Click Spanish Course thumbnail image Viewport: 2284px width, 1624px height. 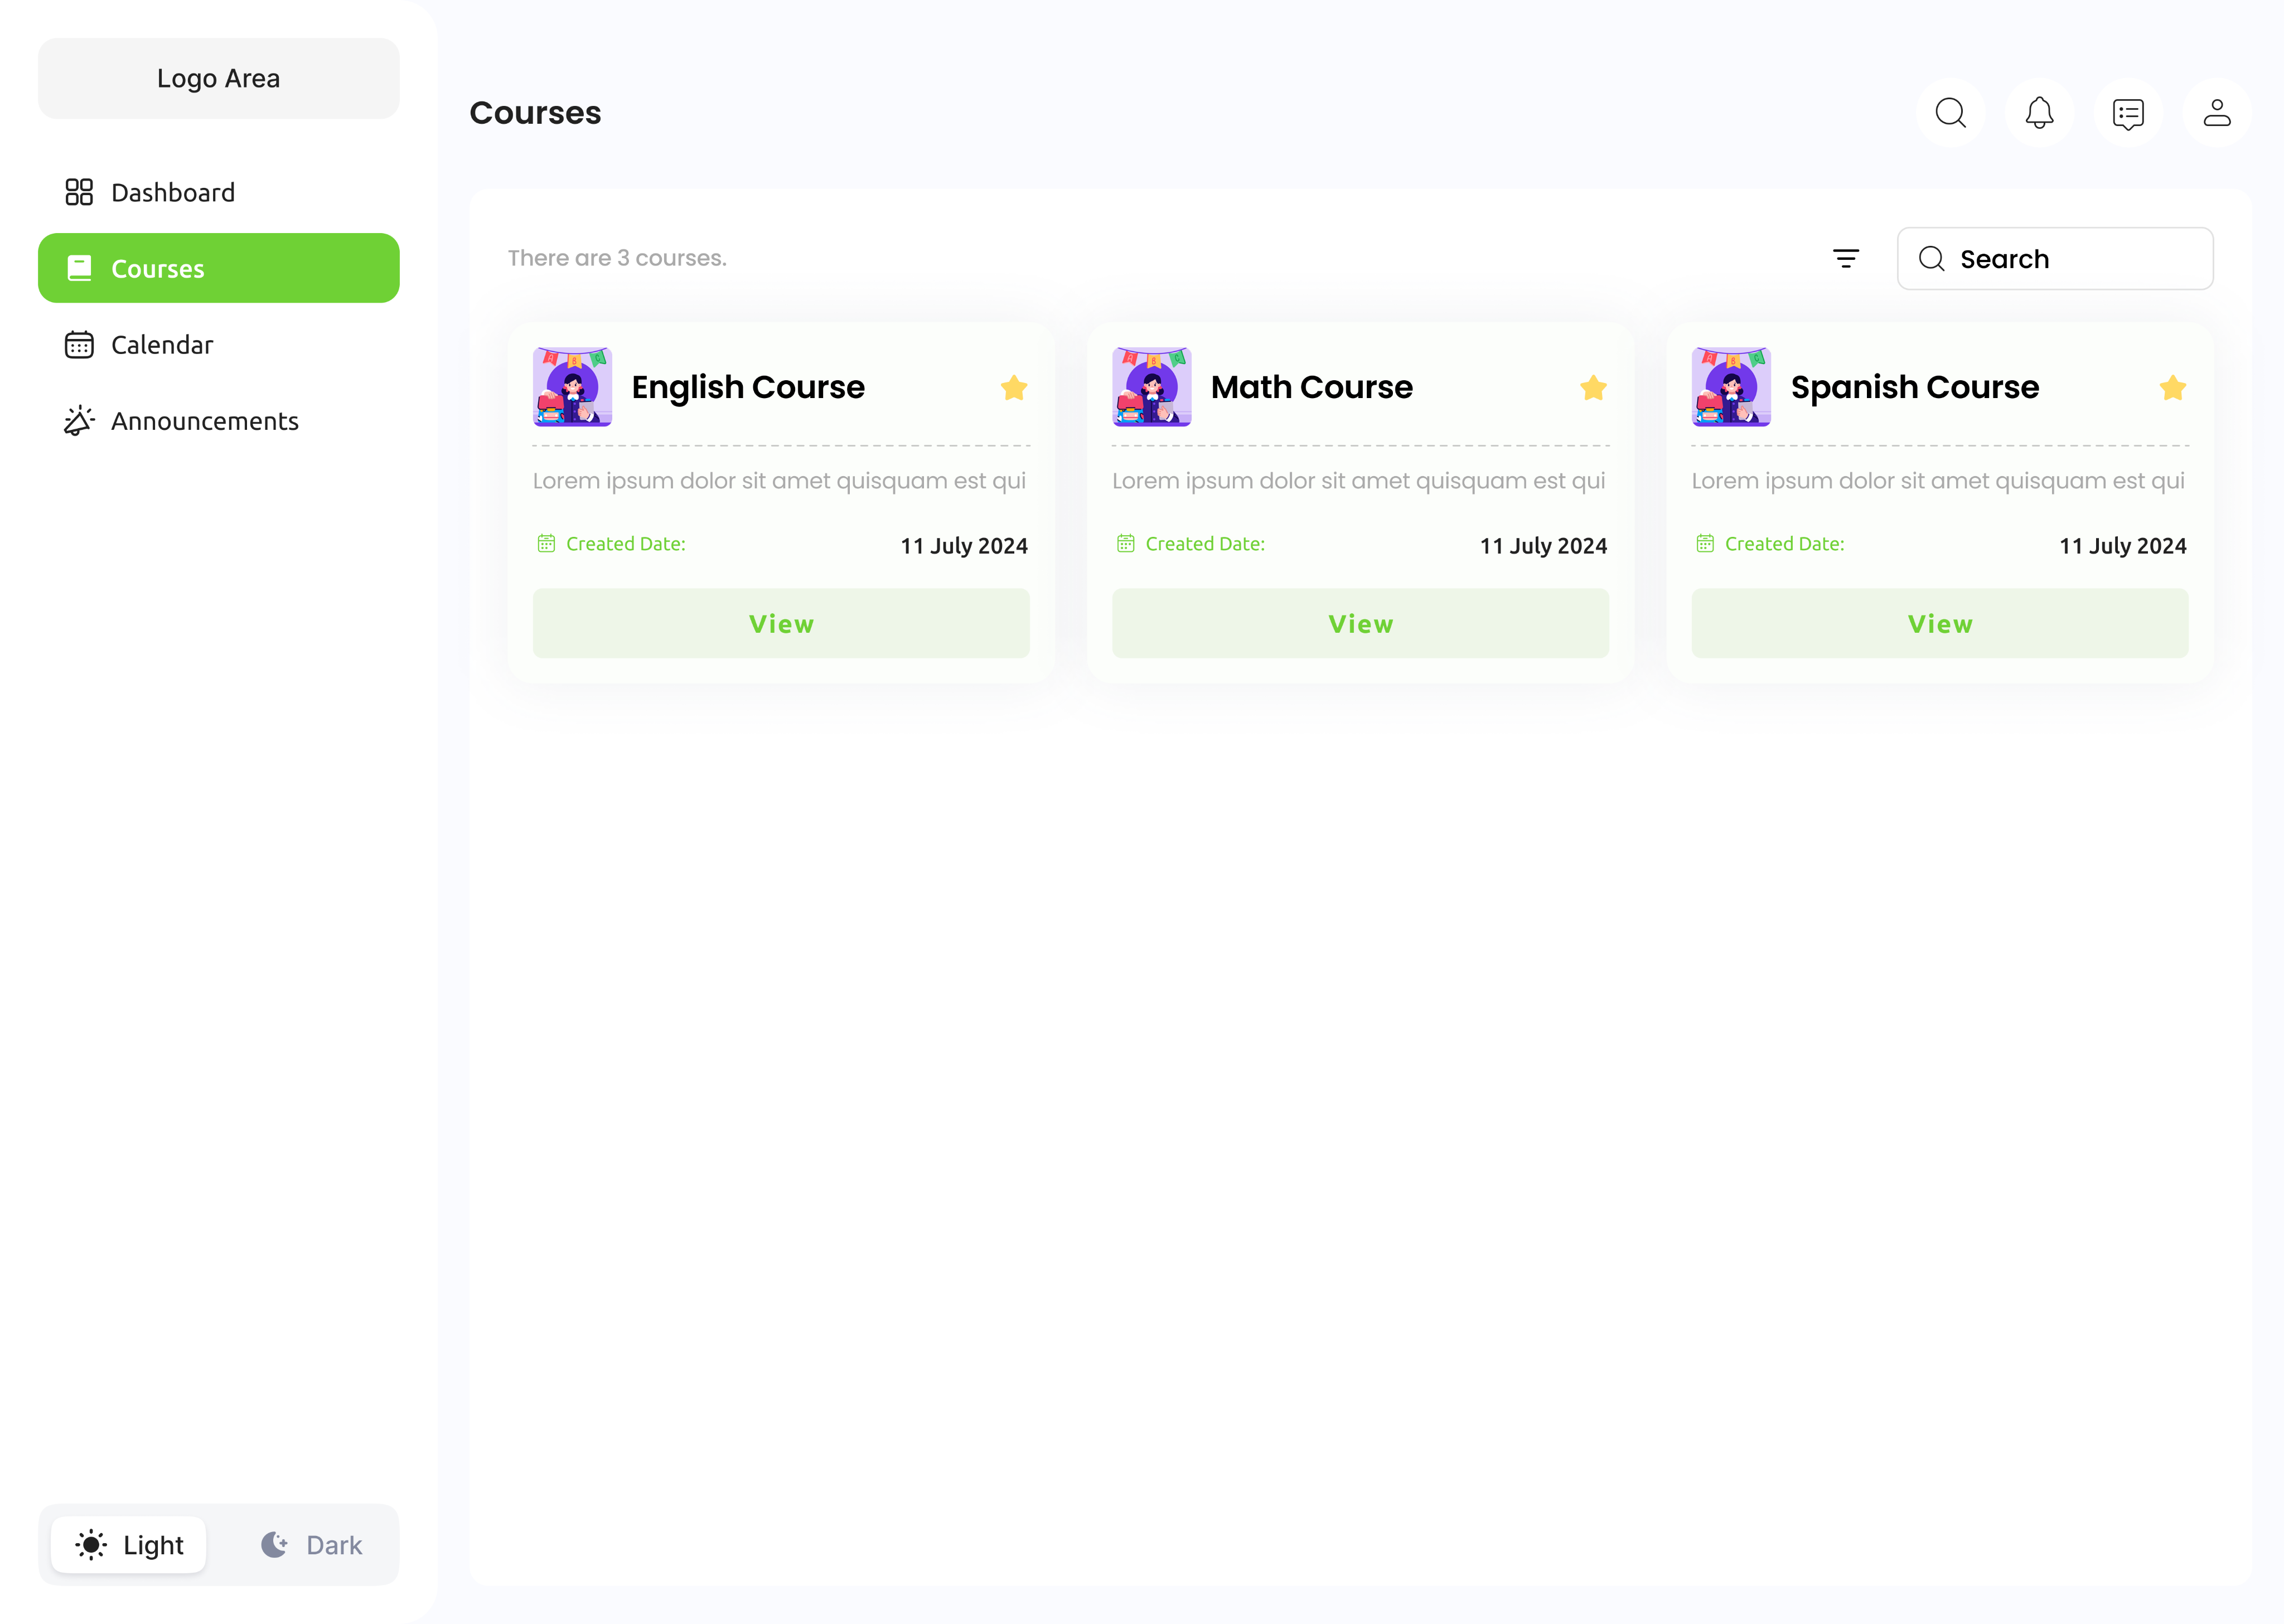point(1730,387)
